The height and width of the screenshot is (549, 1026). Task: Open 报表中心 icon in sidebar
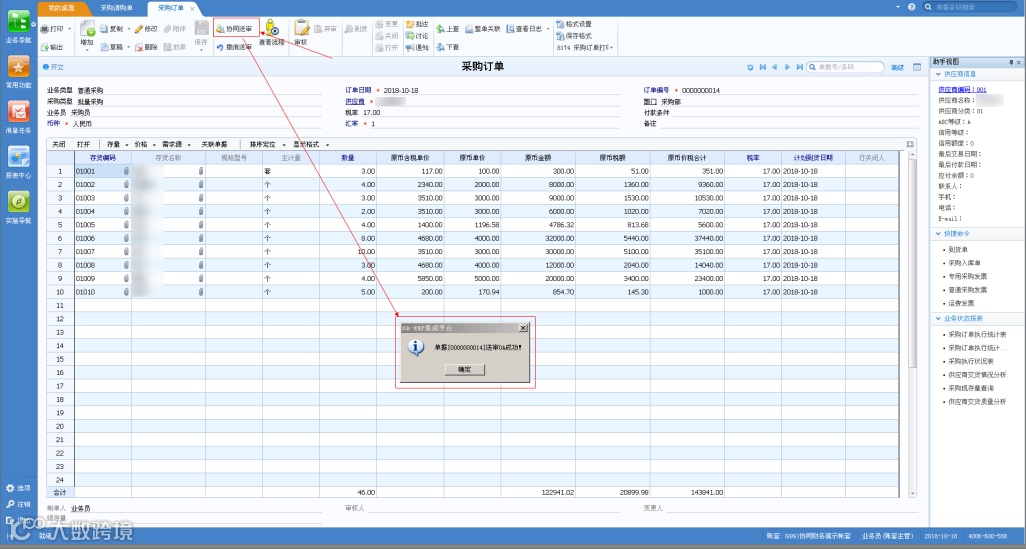click(x=18, y=157)
